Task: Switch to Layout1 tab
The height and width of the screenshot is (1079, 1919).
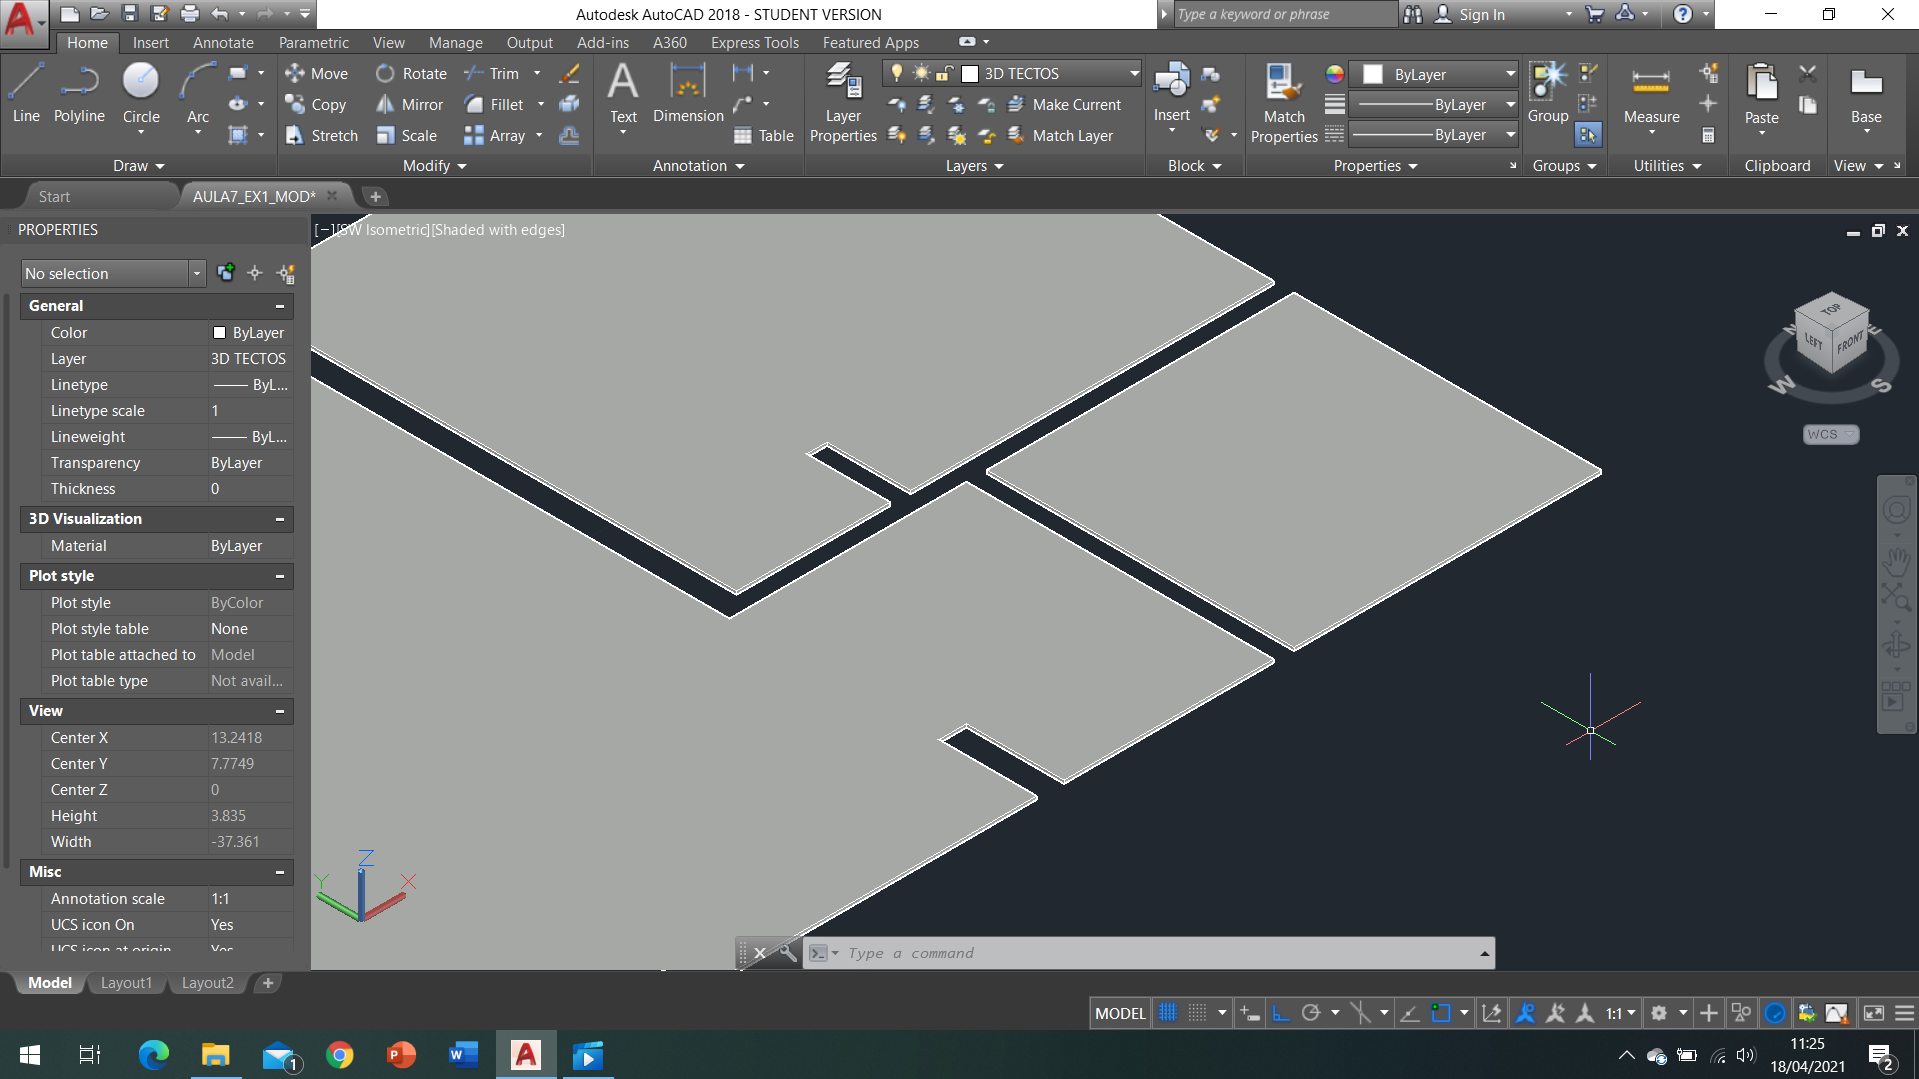Action: (x=126, y=983)
